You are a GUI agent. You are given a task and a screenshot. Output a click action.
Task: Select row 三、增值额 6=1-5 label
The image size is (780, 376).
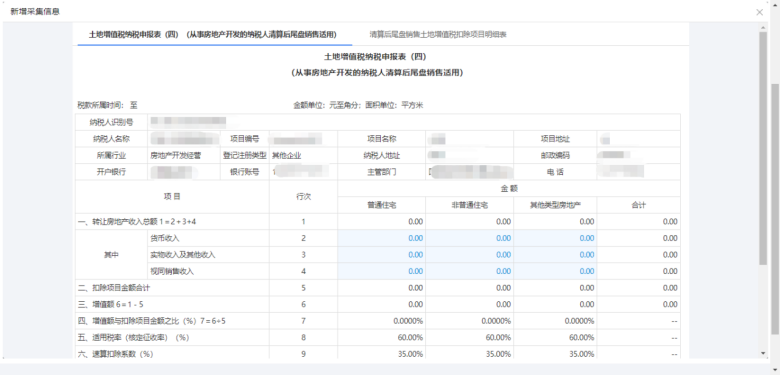tap(111, 304)
